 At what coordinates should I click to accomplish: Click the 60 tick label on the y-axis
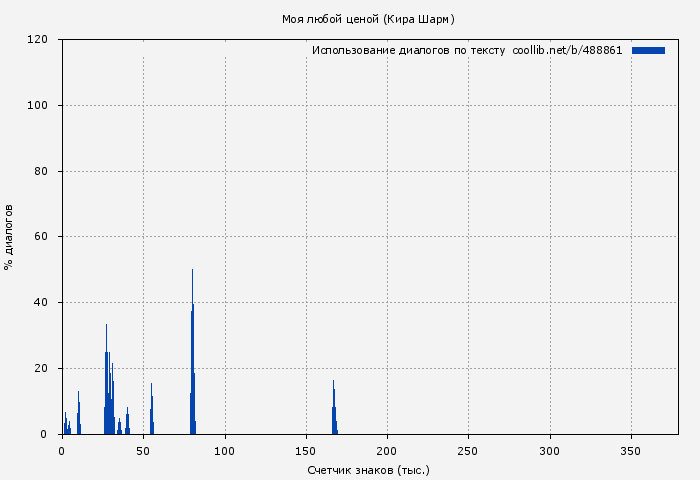point(41,237)
